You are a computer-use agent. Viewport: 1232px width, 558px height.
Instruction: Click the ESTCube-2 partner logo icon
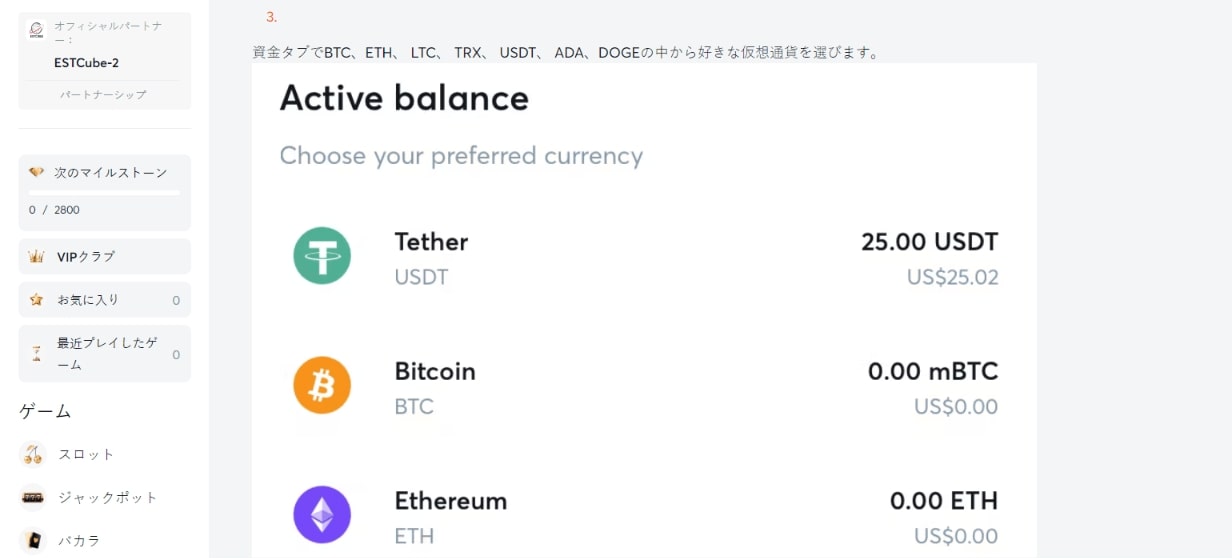pos(36,30)
